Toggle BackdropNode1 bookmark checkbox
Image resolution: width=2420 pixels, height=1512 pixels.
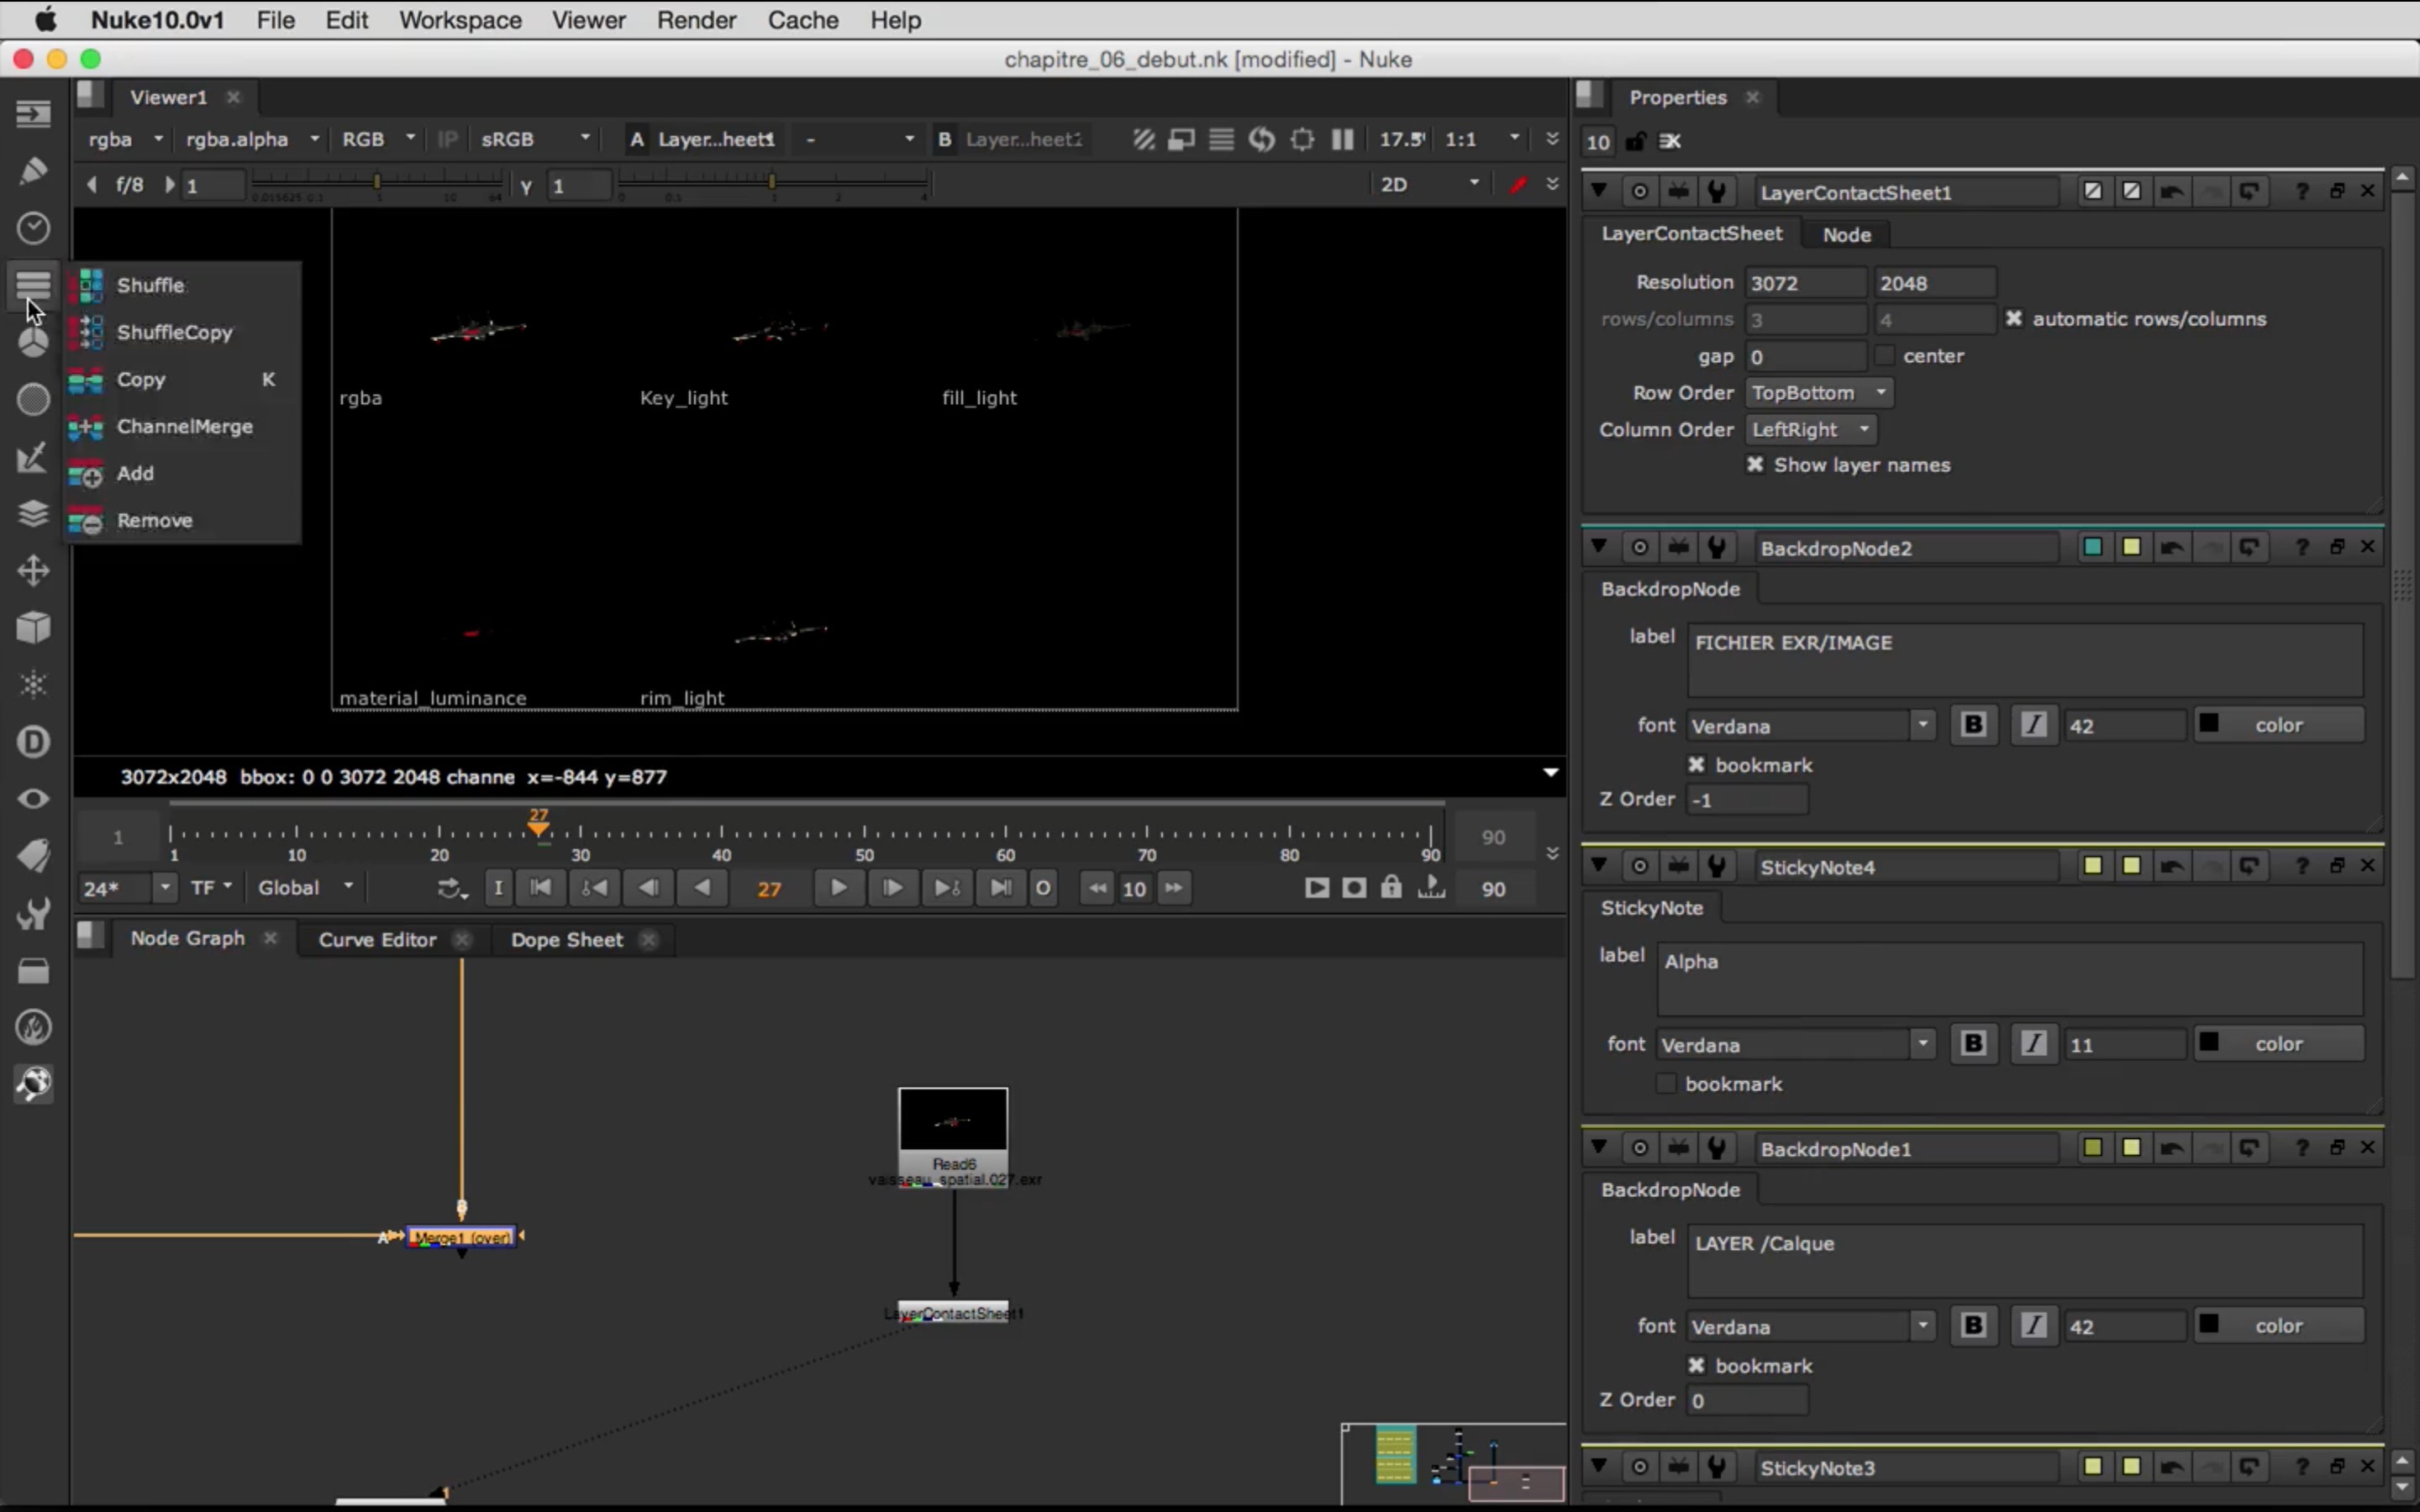pyautogui.click(x=1696, y=1366)
